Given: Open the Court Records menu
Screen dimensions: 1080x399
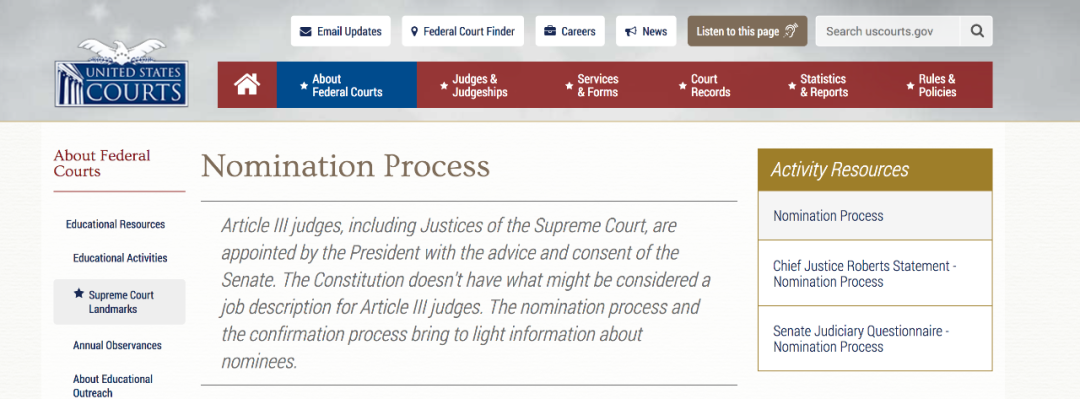Looking at the screenshot, I should pos(710,85).
